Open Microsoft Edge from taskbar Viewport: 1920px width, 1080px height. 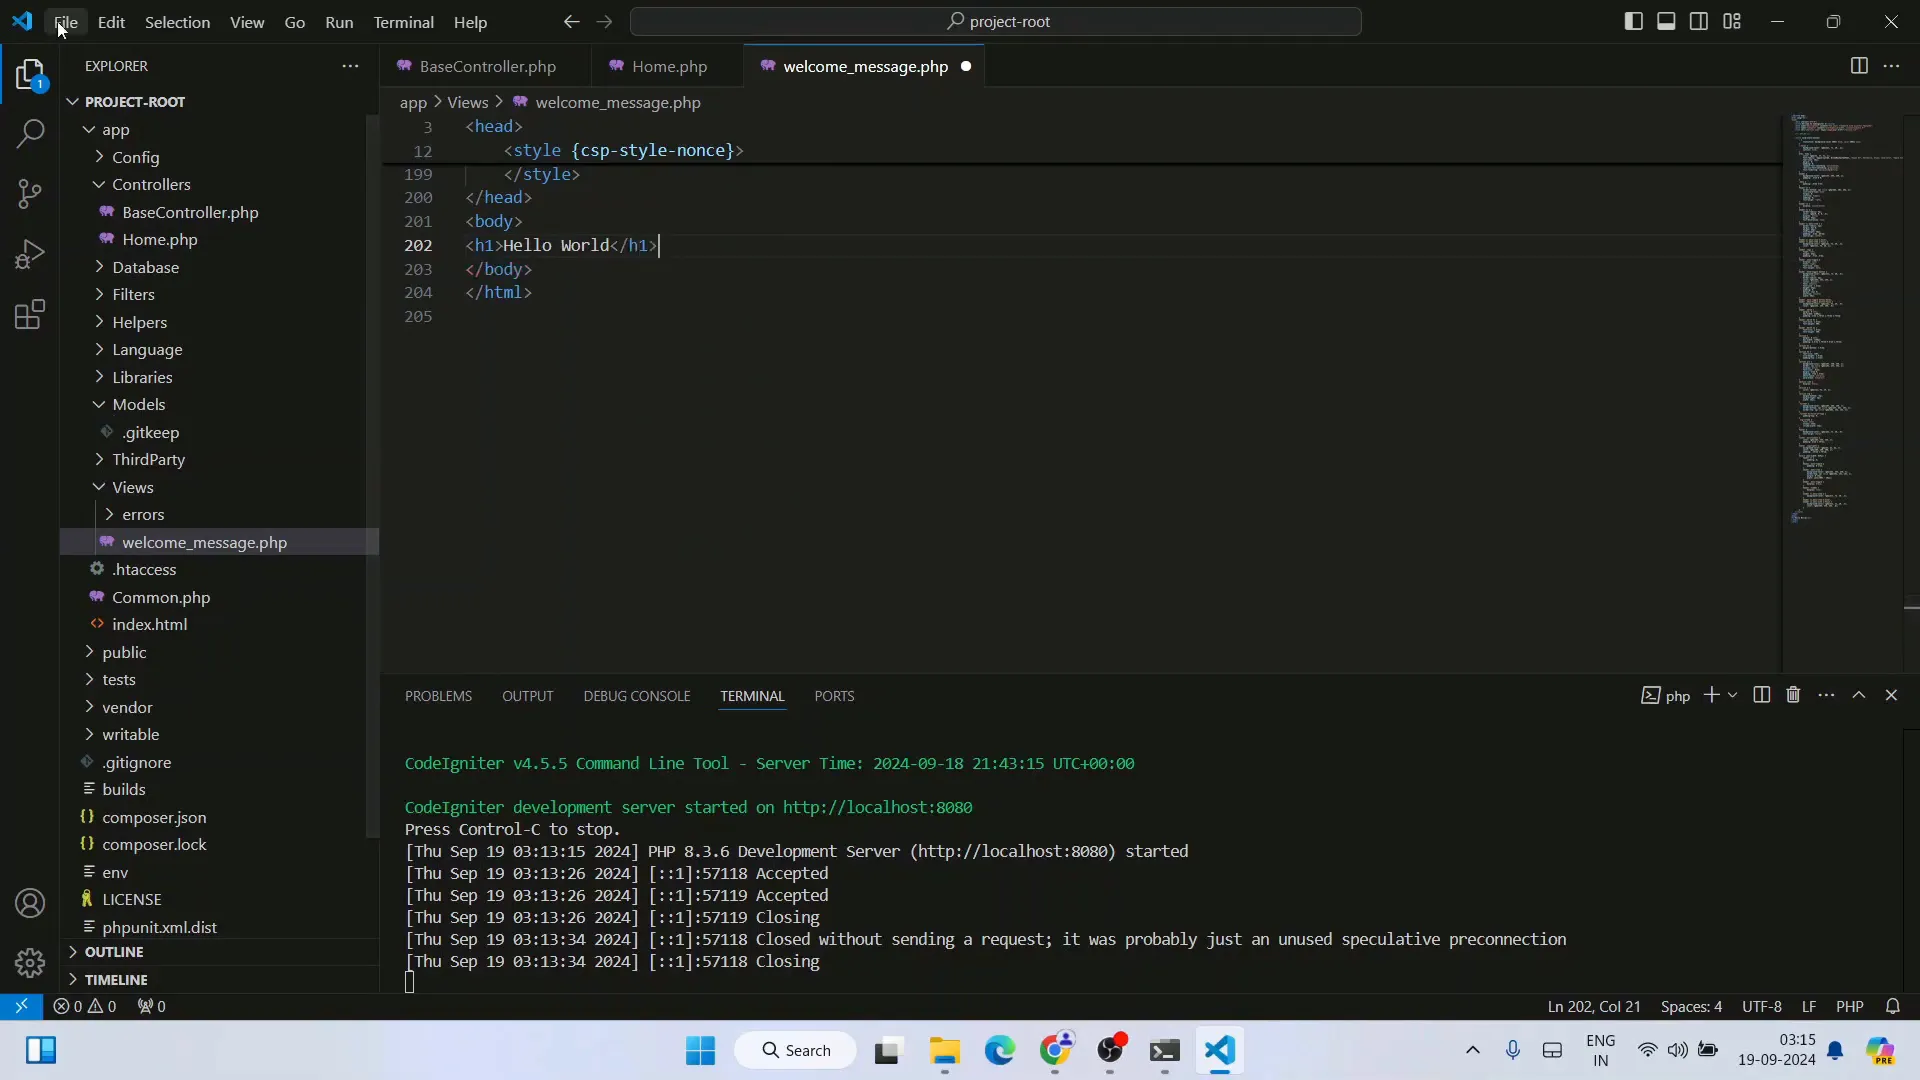999,1050
